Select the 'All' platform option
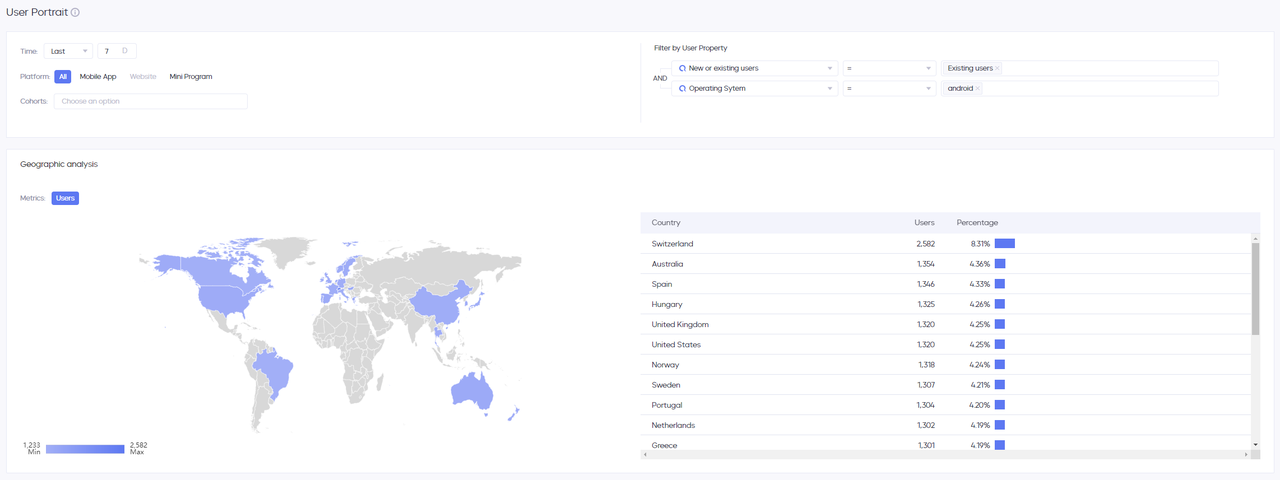This screenshot has width=1280, height=480. [x=62, y=76]
